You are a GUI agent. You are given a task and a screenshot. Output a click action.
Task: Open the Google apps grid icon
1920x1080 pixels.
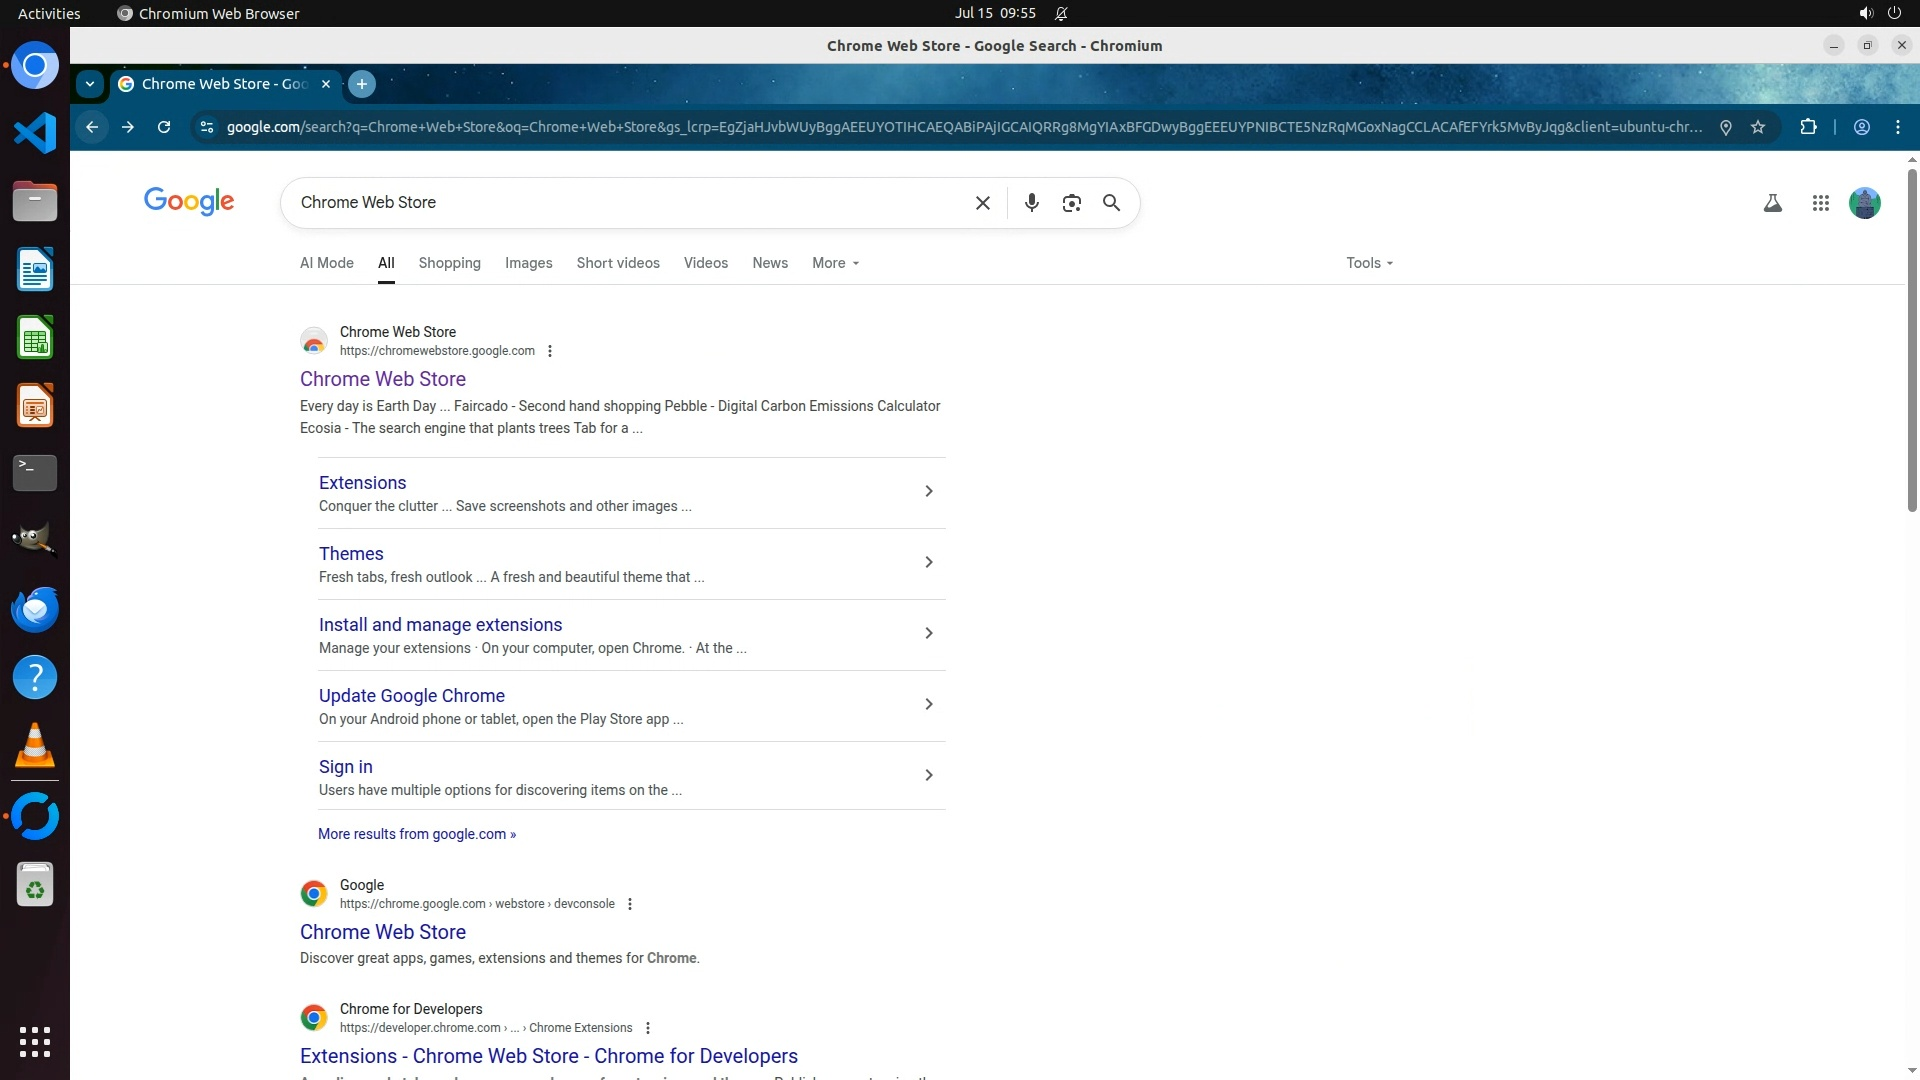click(x=1820, y=203)
